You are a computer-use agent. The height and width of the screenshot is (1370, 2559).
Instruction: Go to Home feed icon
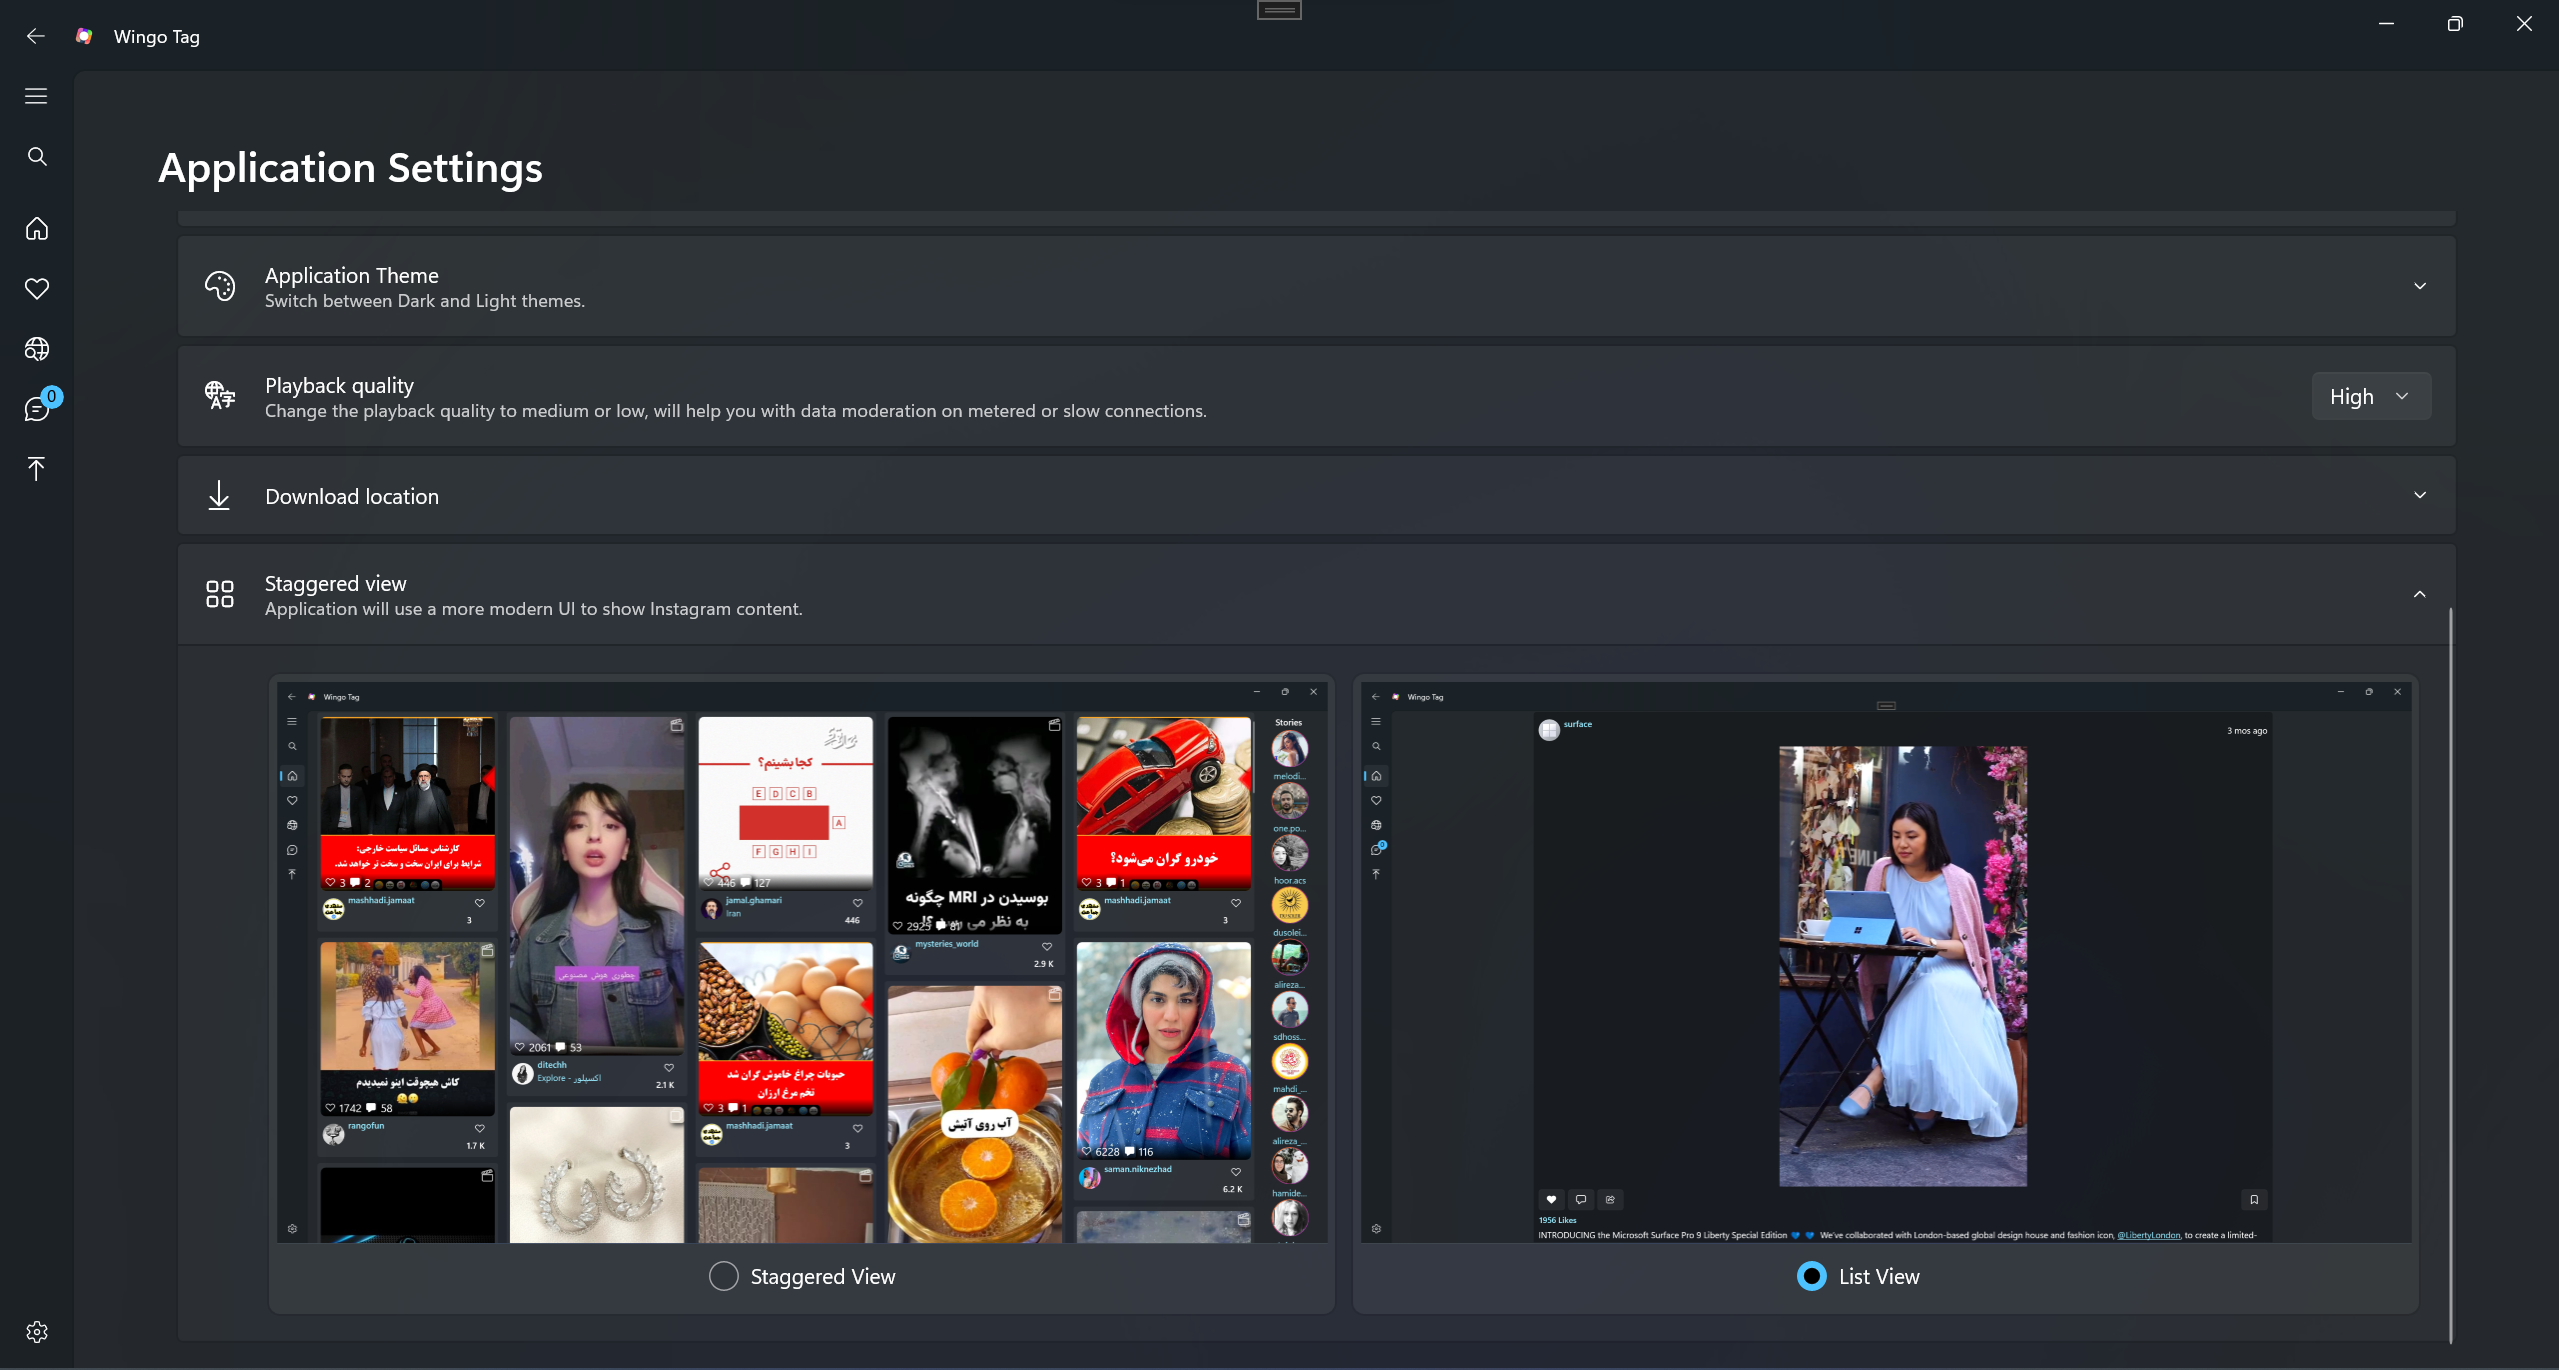[37, 229]
